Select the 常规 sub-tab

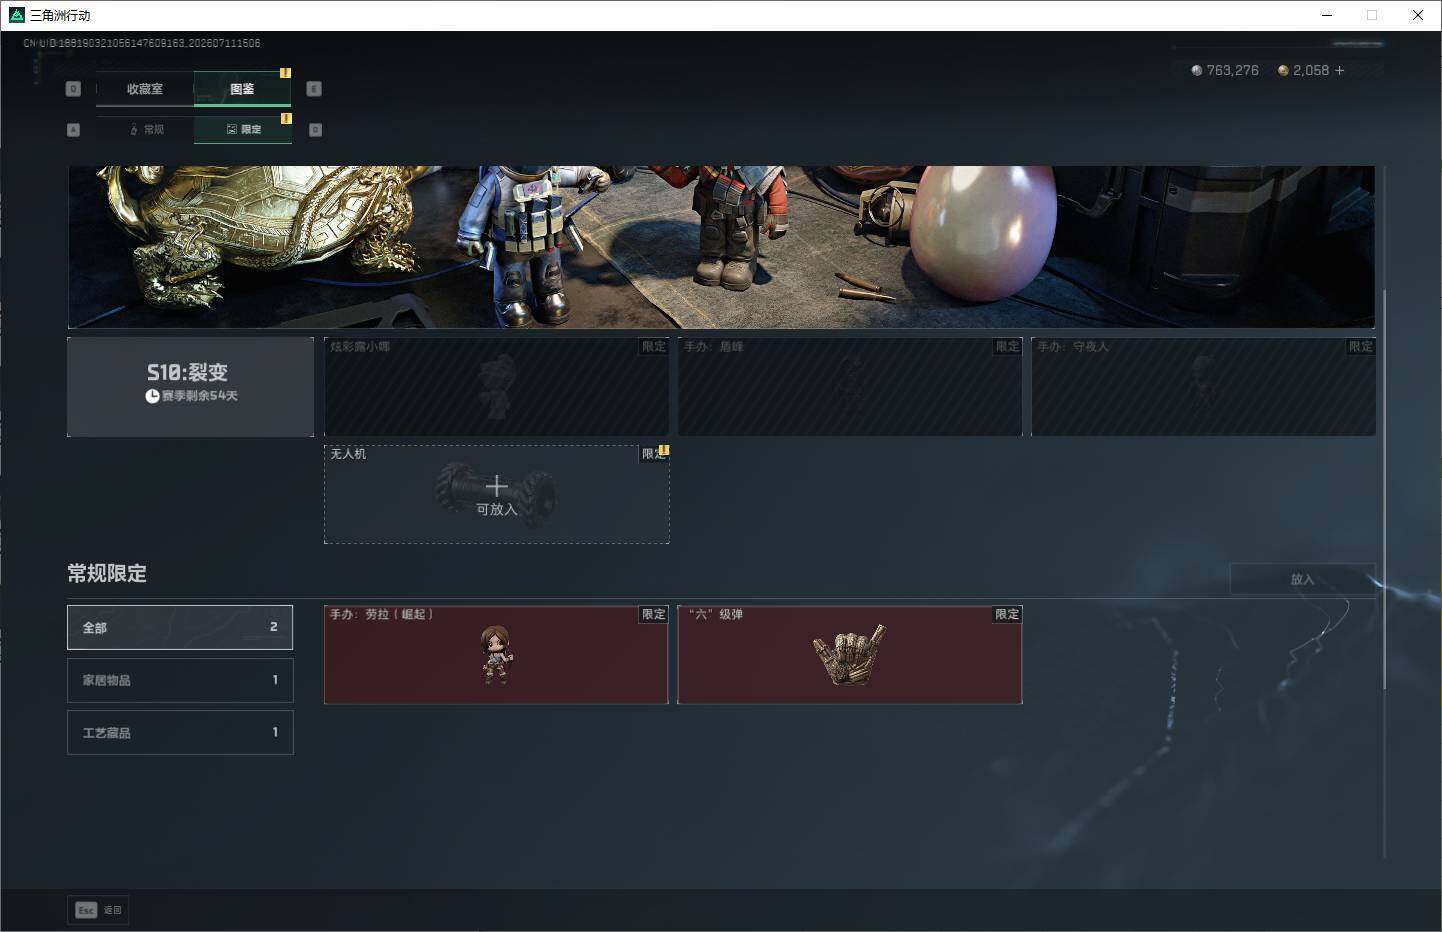pos(146,129)
